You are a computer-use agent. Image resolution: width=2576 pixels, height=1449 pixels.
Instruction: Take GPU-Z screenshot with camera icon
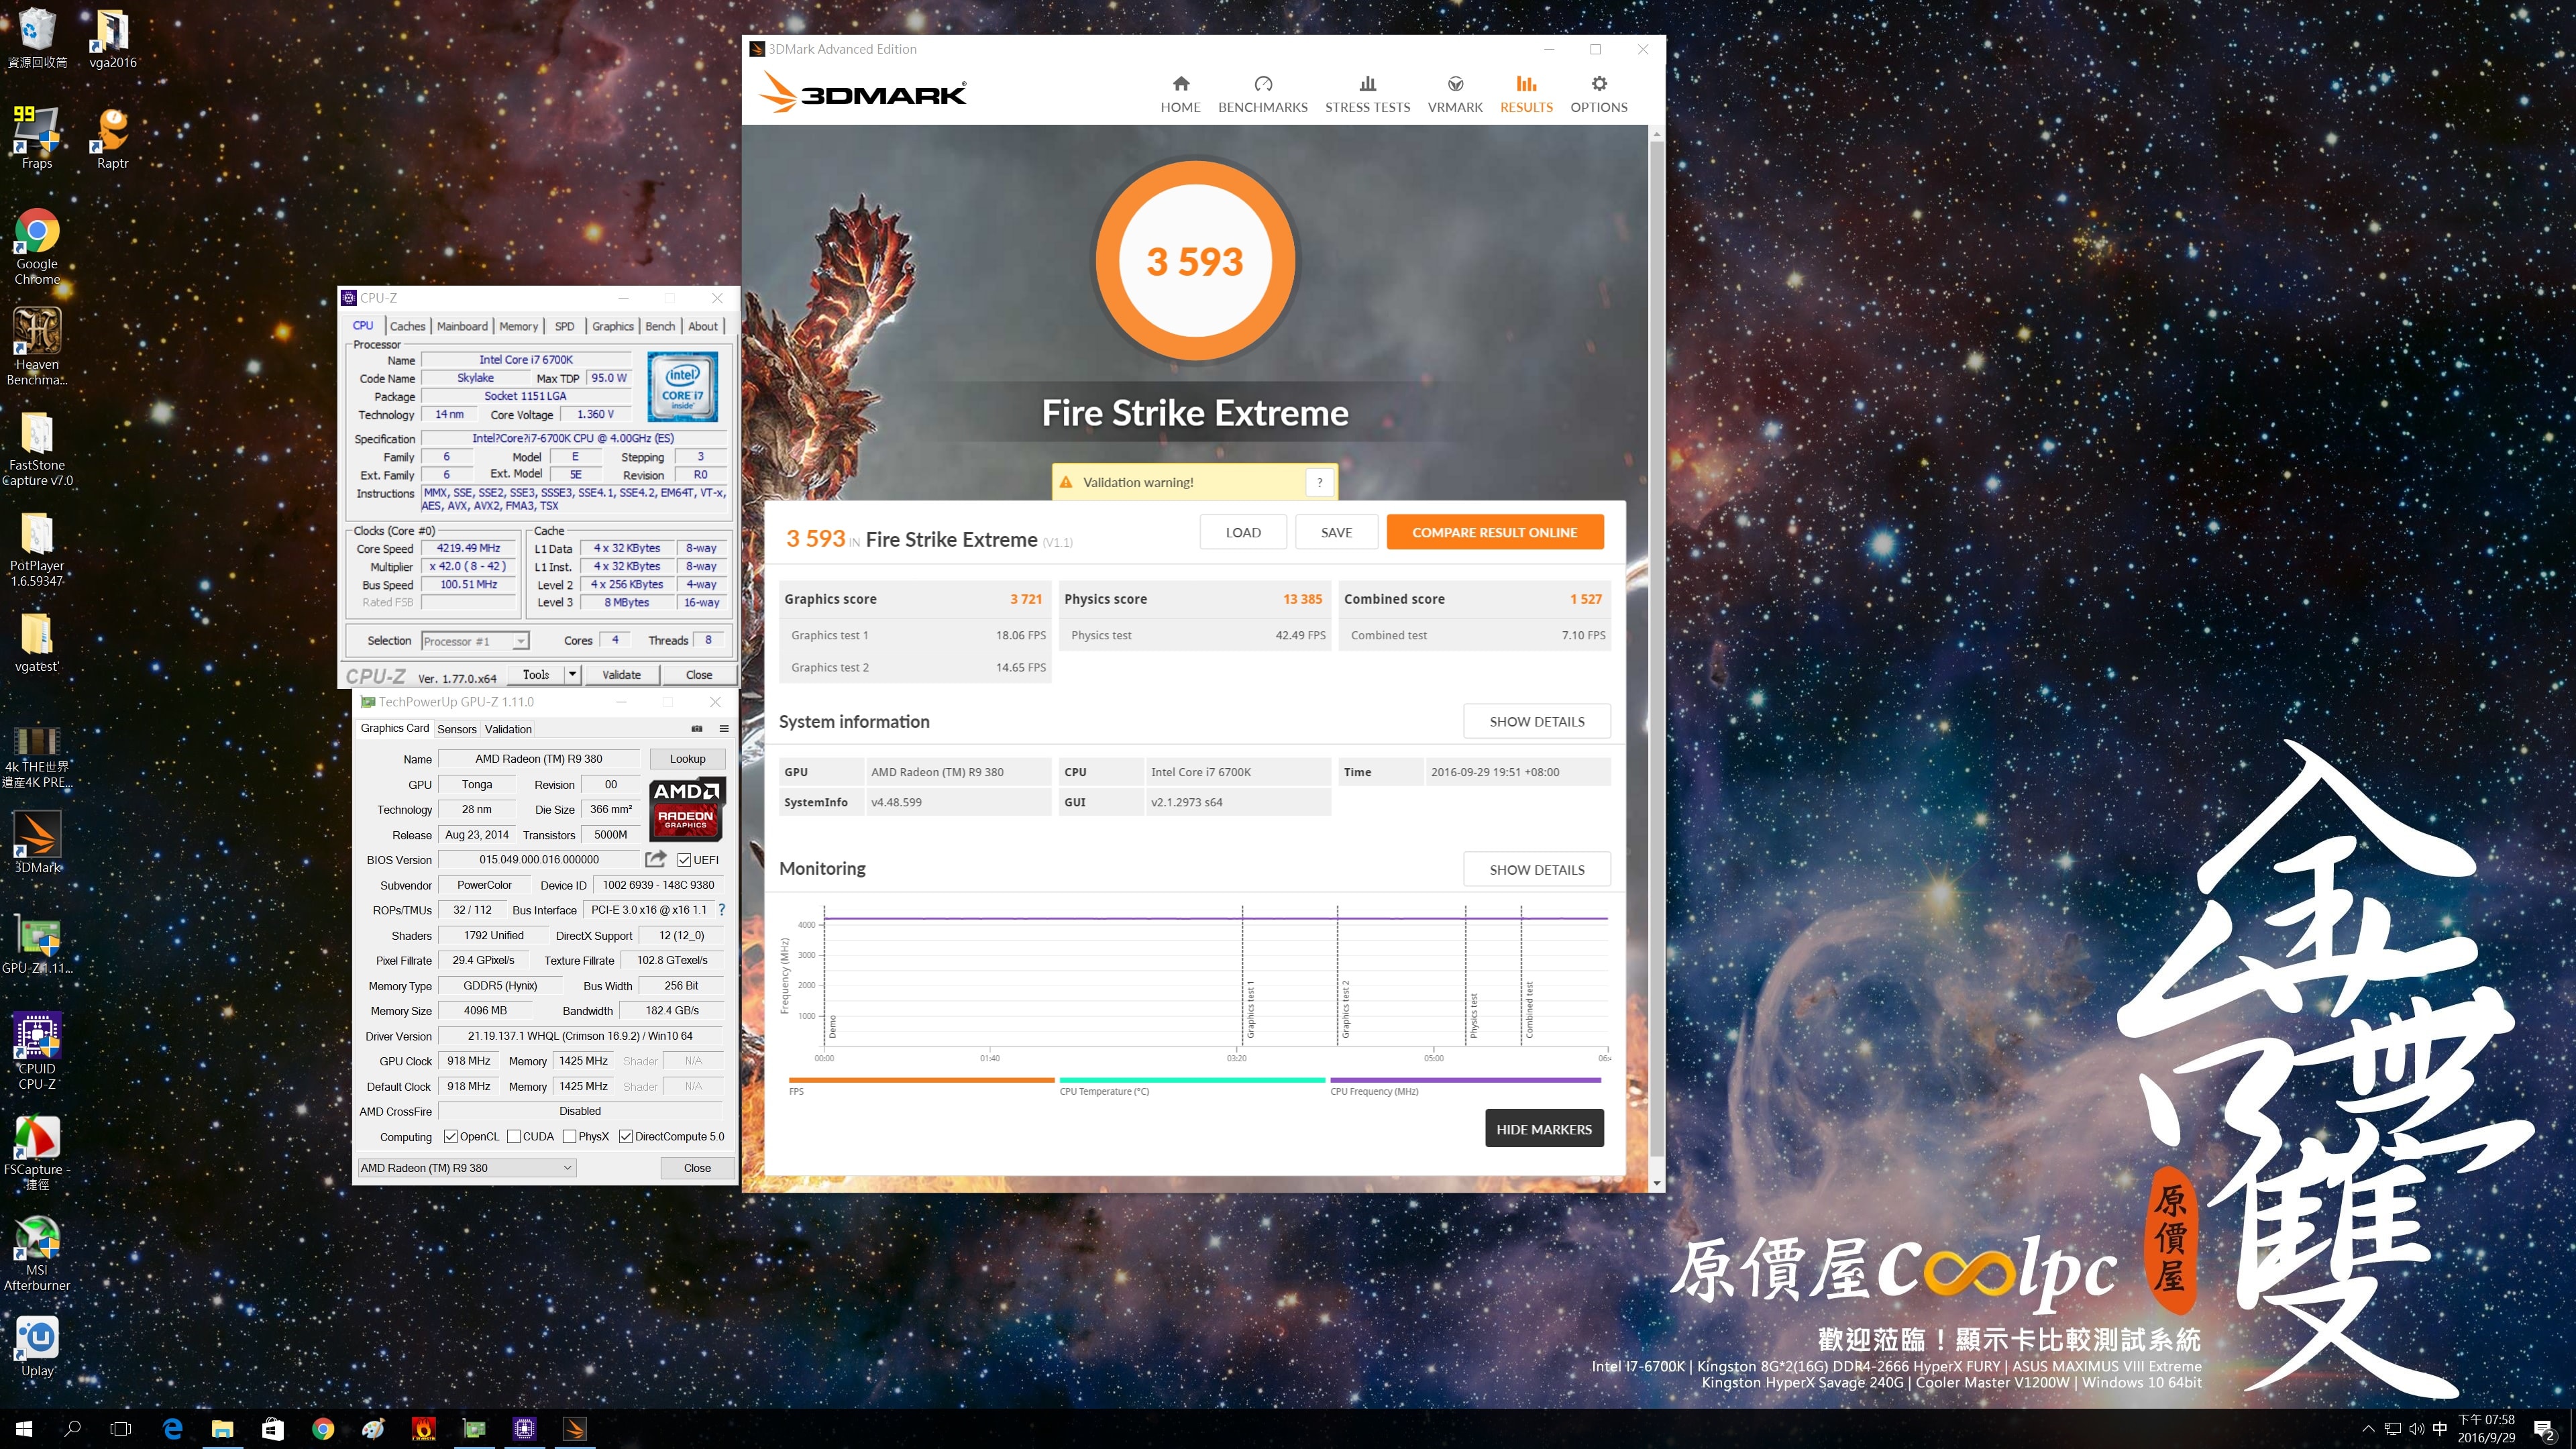coord(697,729)
